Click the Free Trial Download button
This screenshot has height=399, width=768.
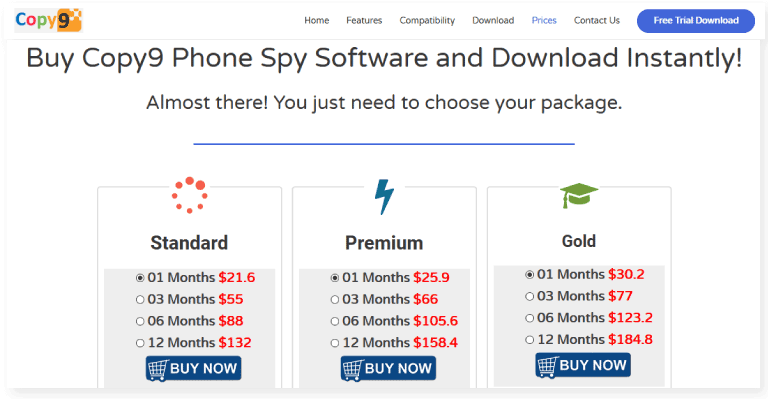coord(696,21)
